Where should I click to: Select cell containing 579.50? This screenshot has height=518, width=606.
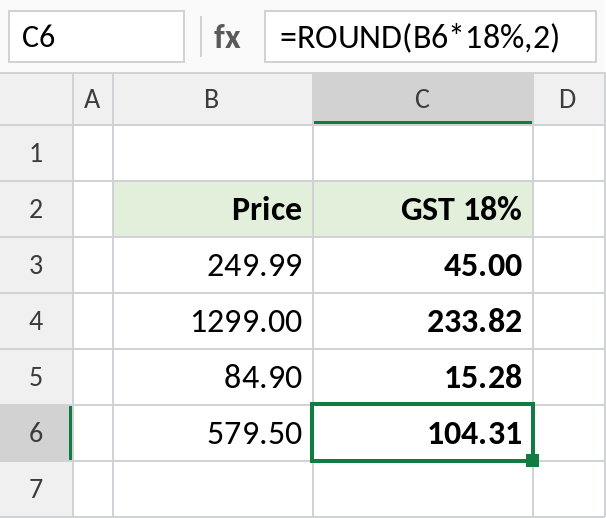(x=213, y=433)
